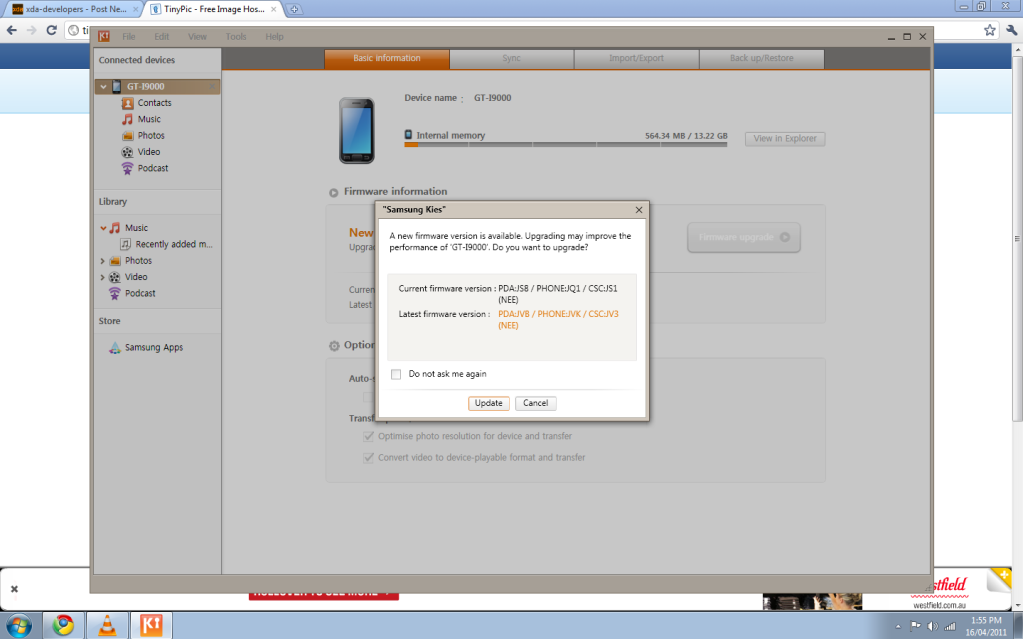
Task: Open Kies from the taskbar
Action: tap(151, 625)
